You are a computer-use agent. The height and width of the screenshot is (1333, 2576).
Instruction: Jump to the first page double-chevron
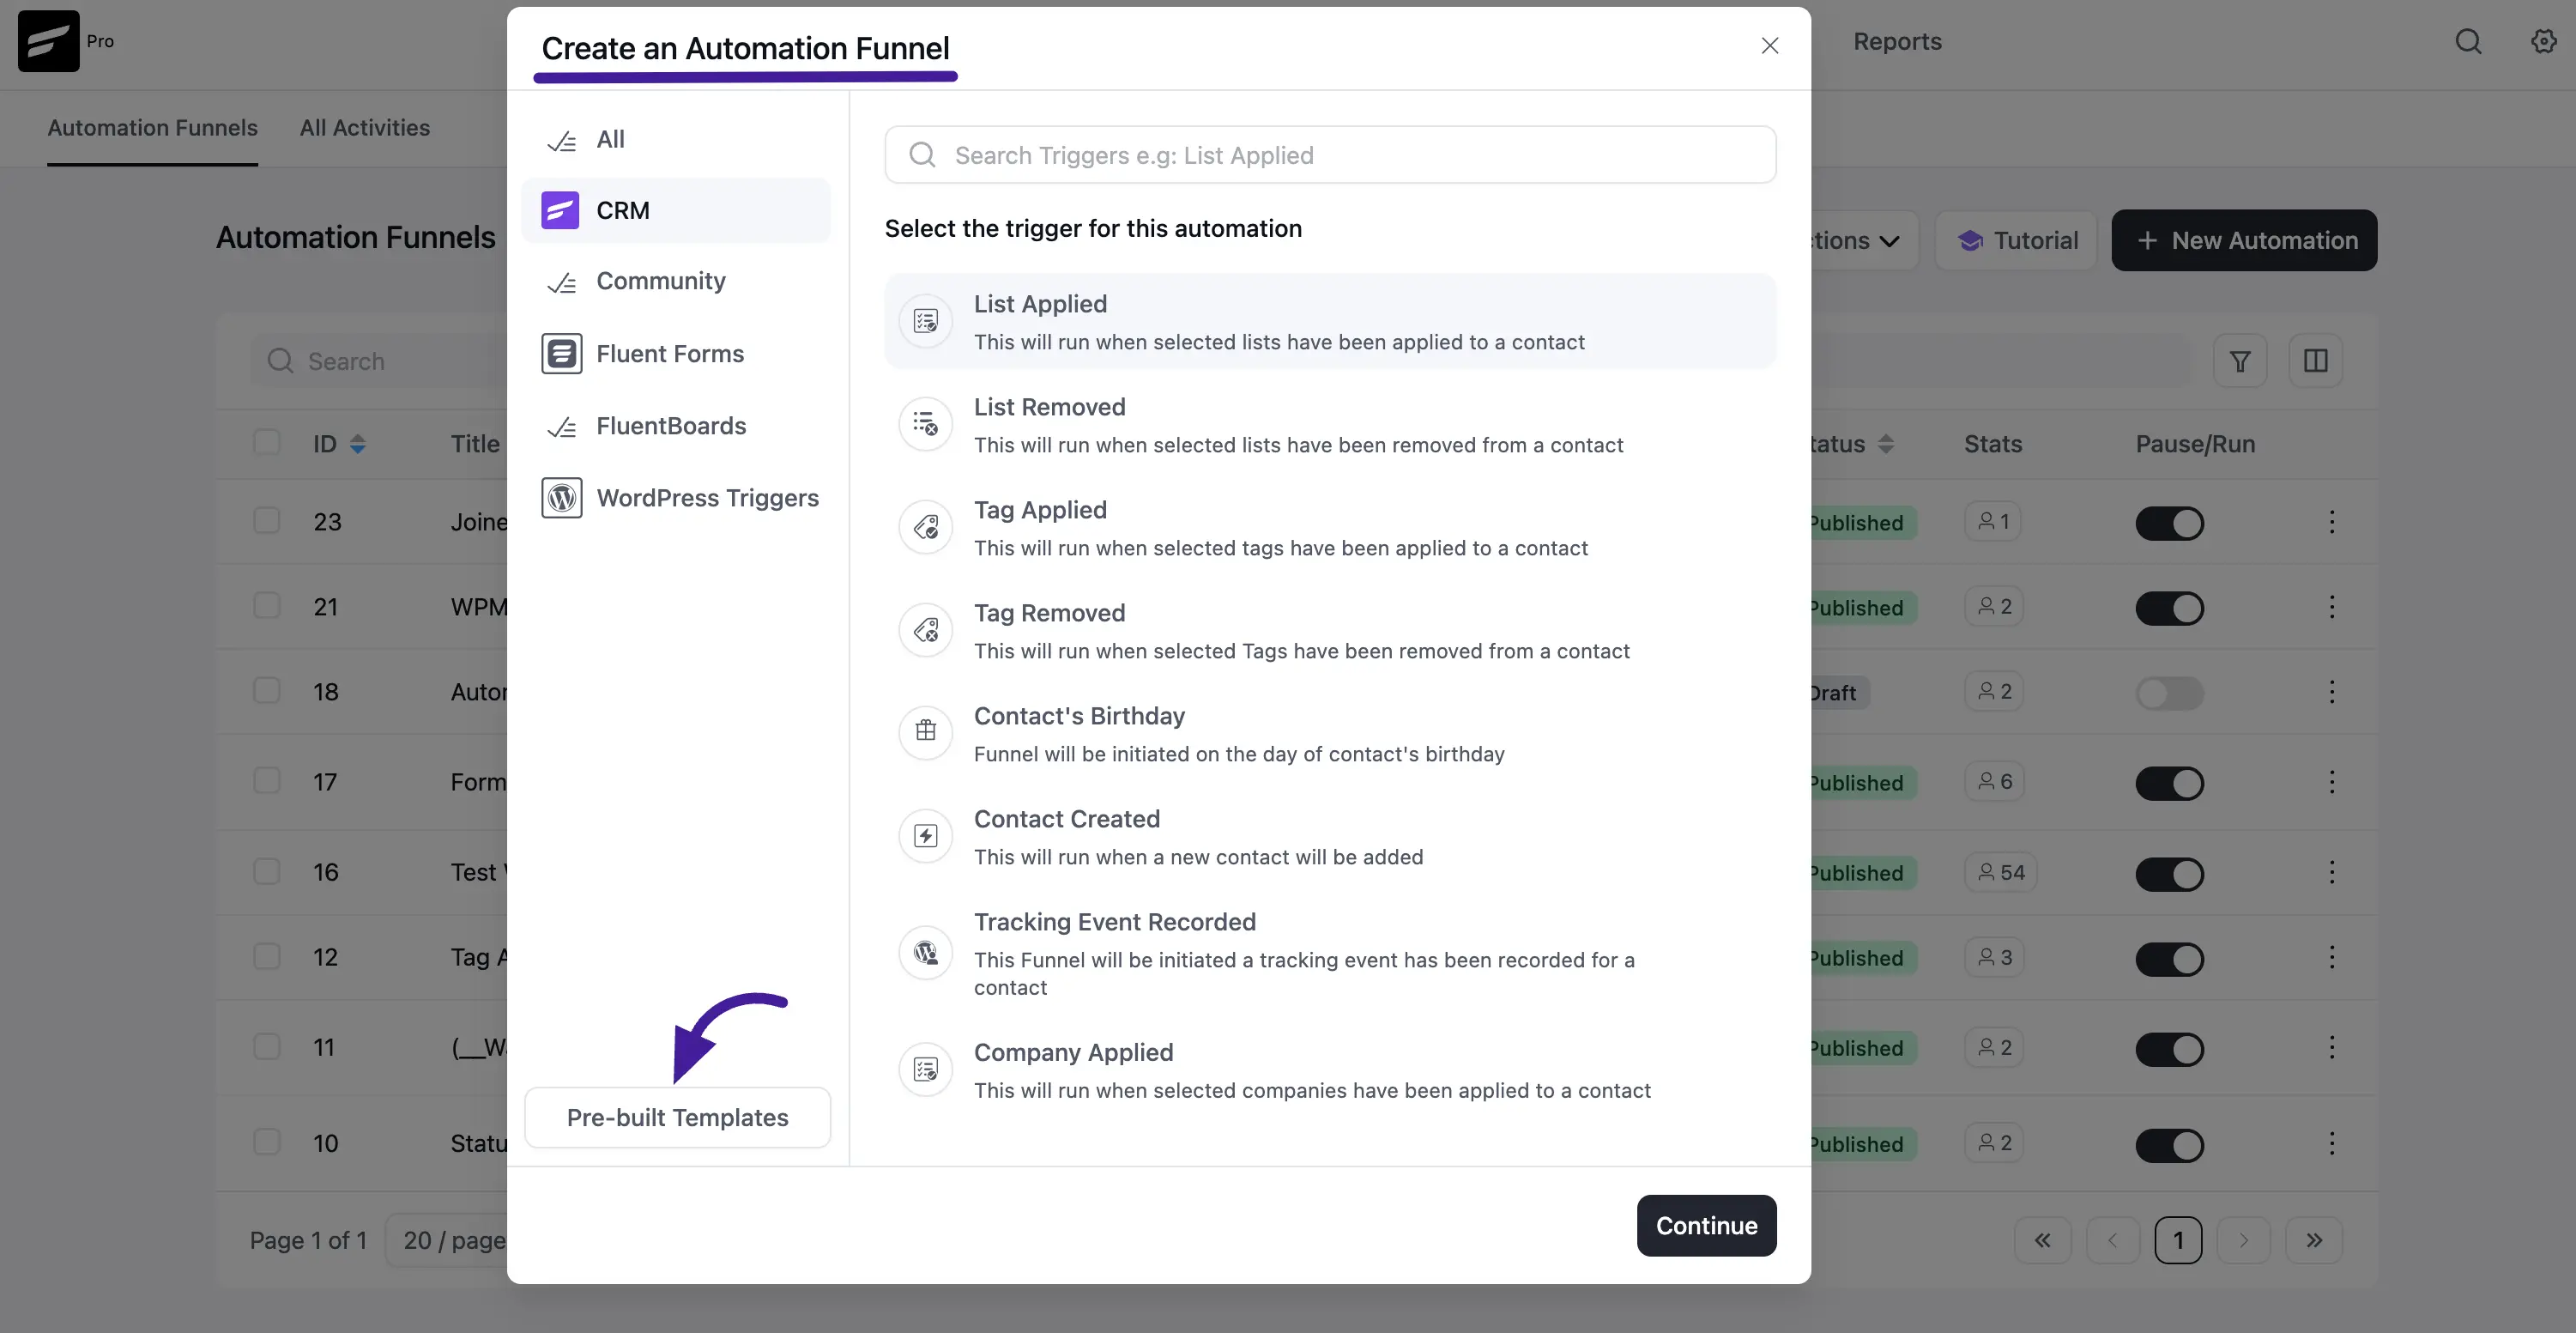coord(2042,1240)
